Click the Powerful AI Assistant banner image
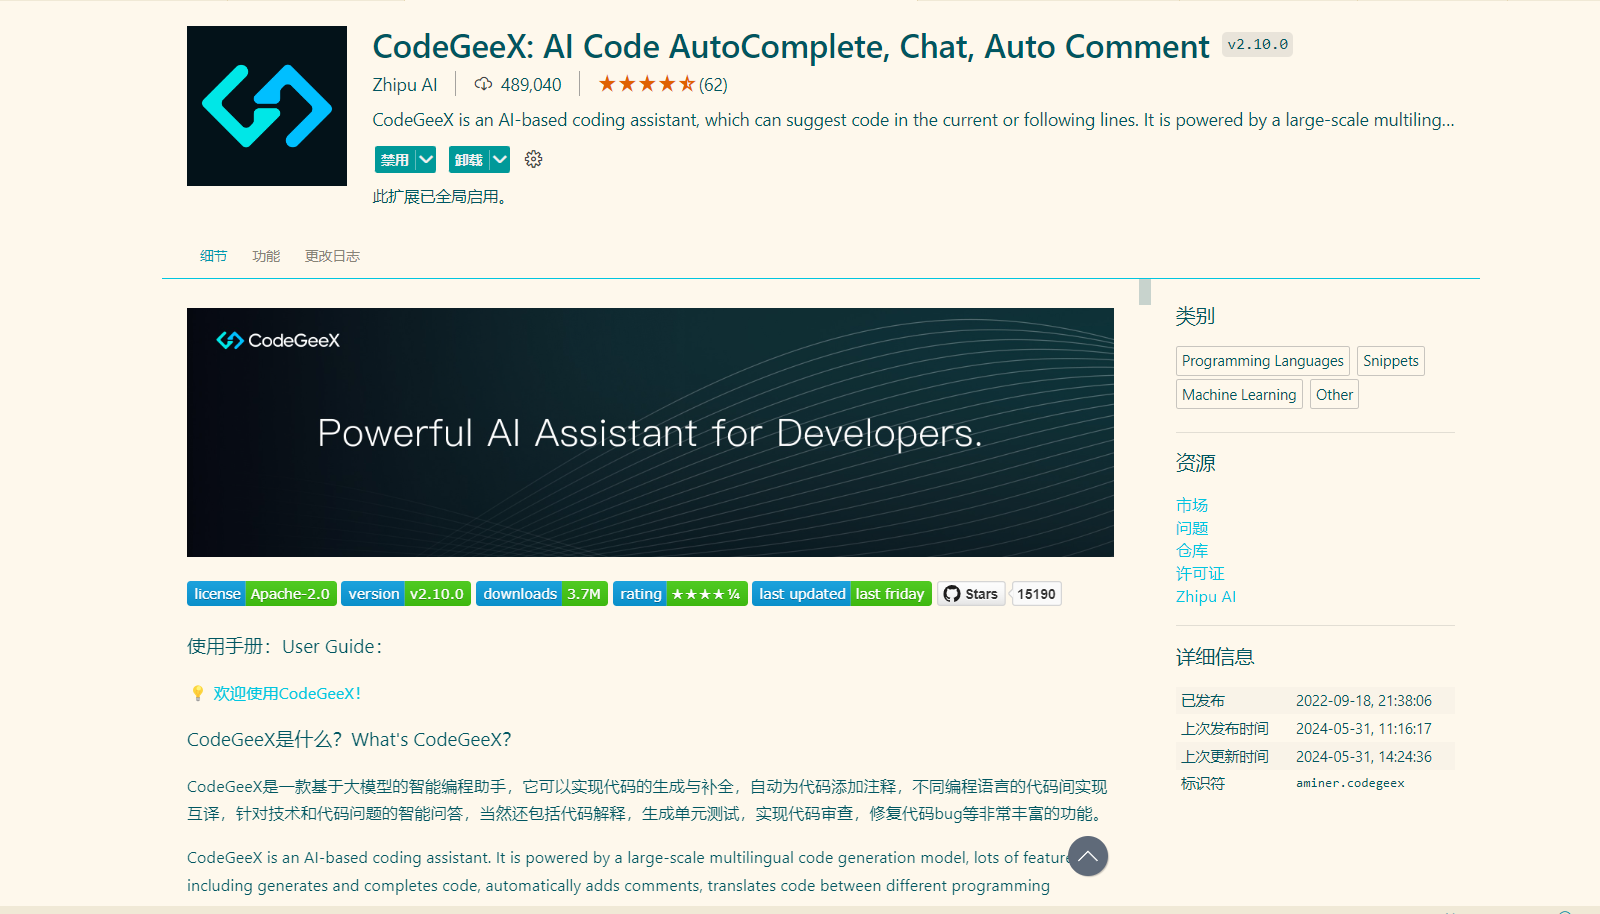 point(650,432)
